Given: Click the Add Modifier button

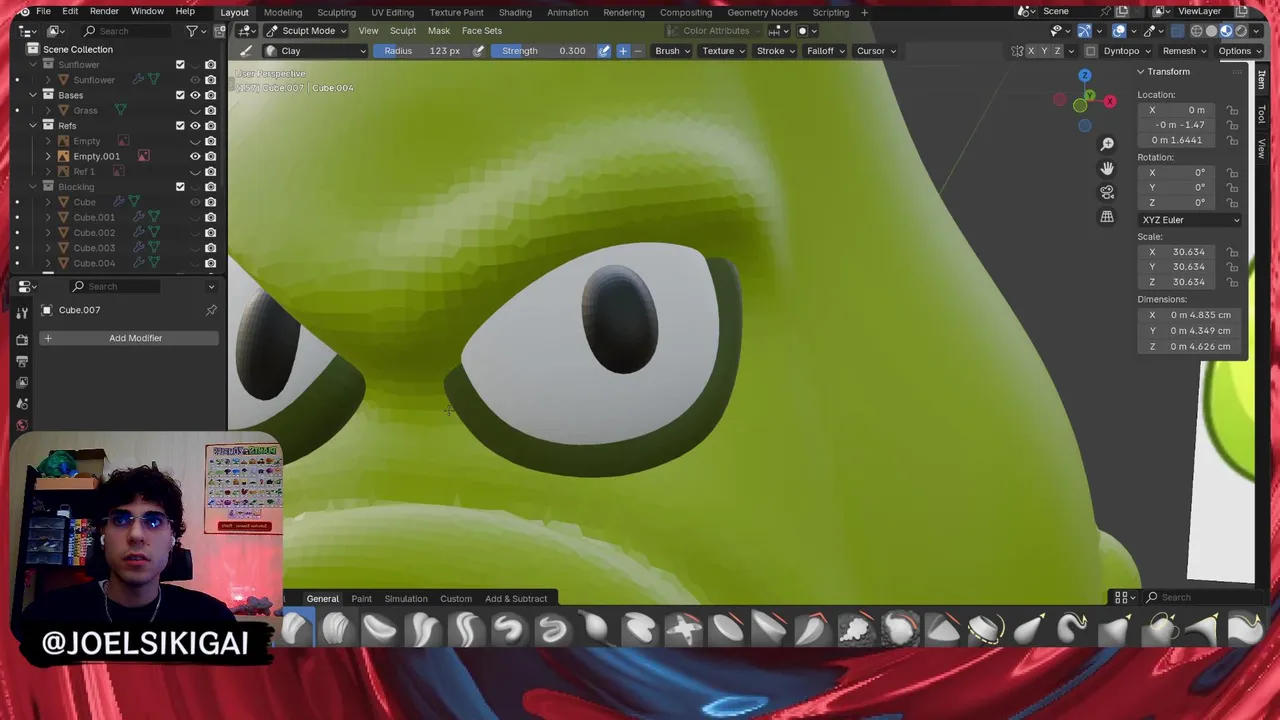Looking at the screenshot, I should (x=127, y=338).
